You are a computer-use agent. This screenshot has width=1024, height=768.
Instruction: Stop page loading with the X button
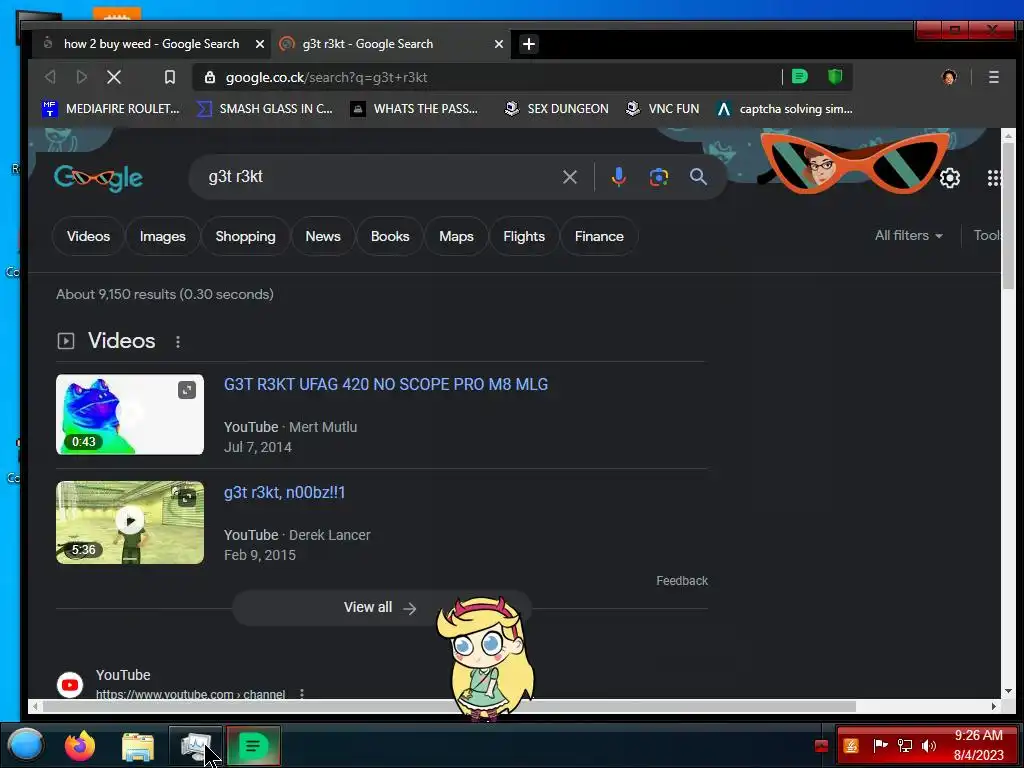pyautogui.click(x=114, y=77)
